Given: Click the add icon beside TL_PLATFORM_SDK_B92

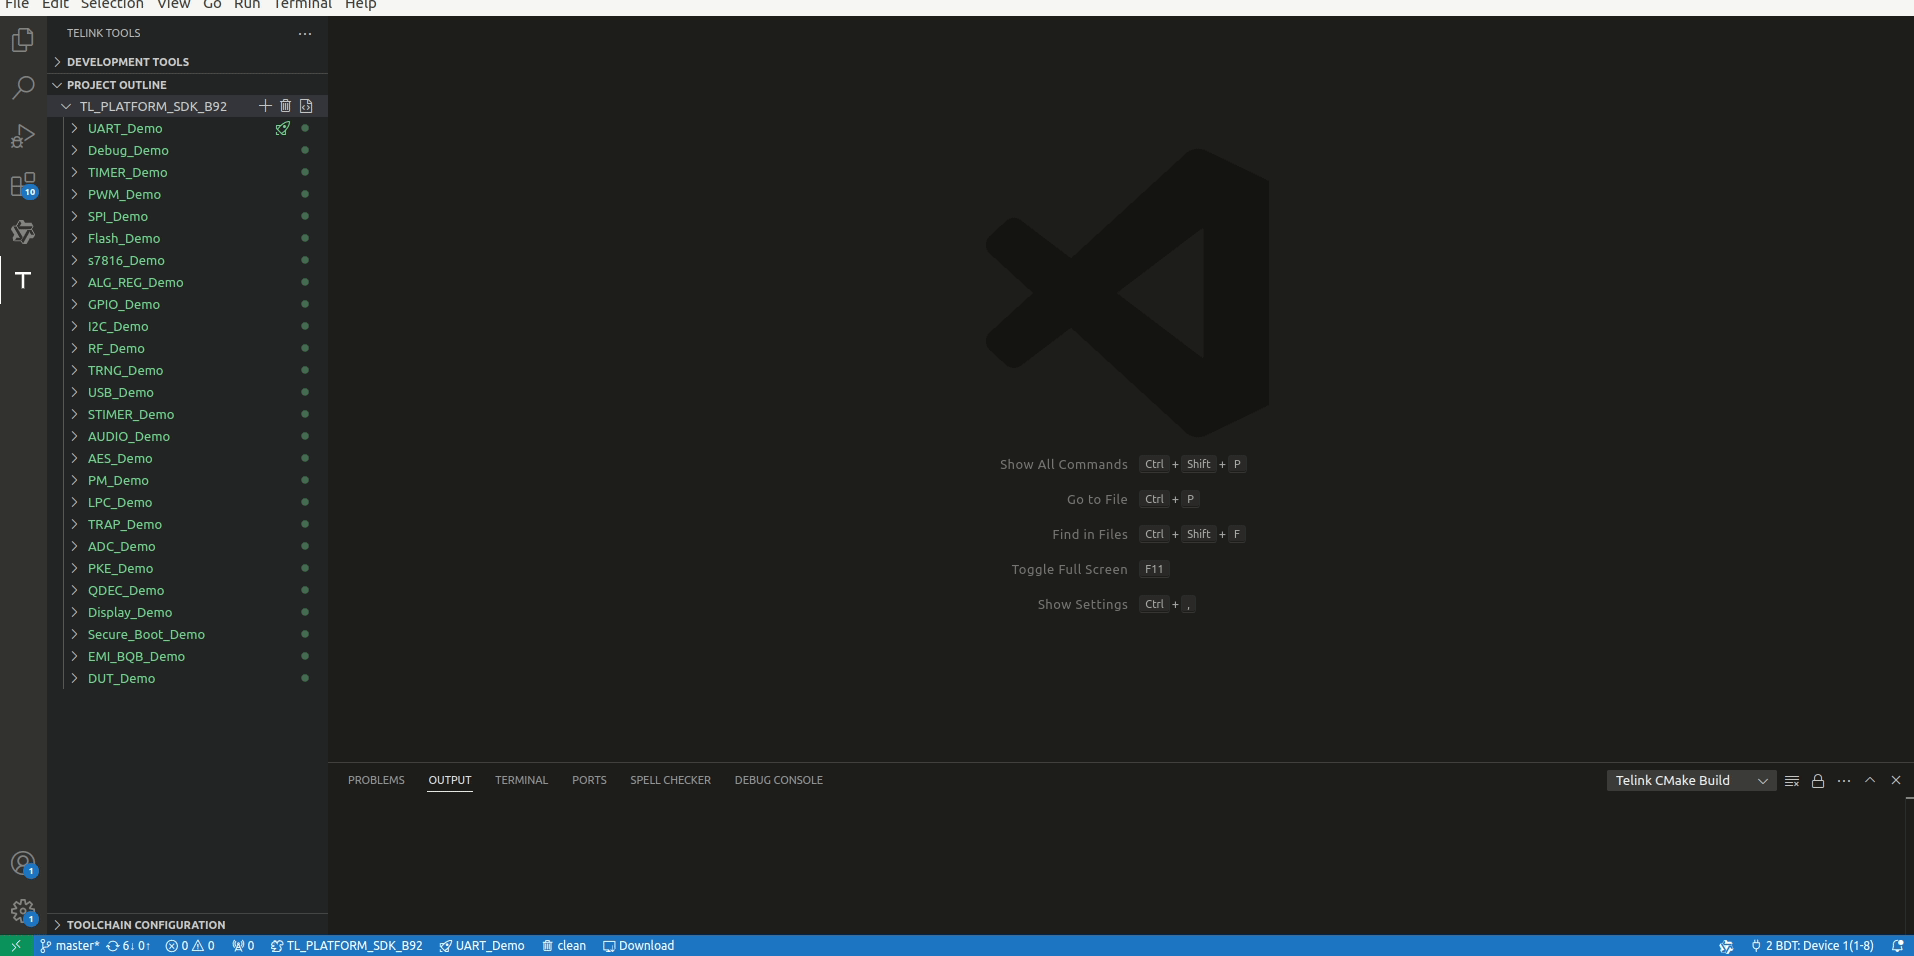Looking at the screenshot, I should point(265,106).
